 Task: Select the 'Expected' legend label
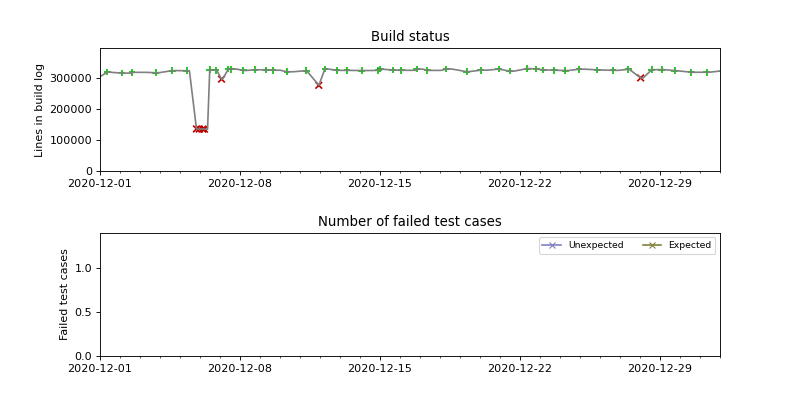690,245
